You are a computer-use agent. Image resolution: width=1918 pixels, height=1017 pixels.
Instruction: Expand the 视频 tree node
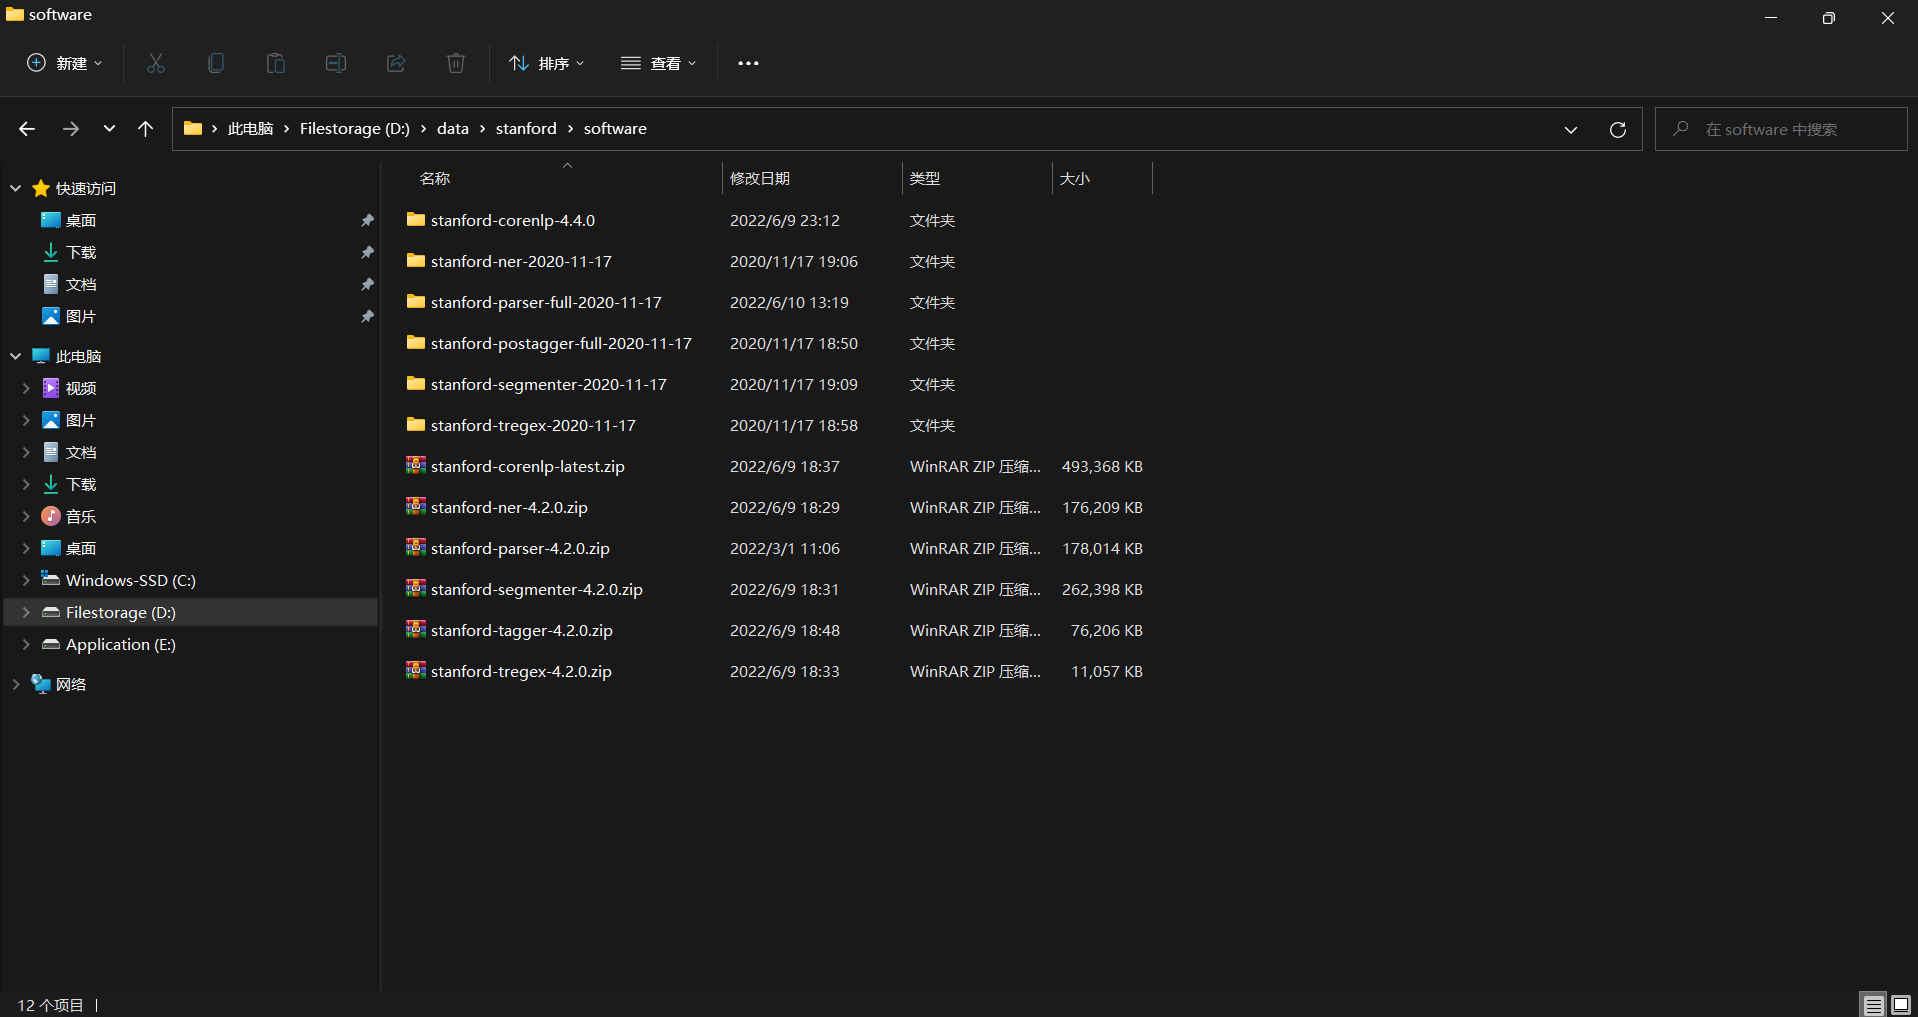26,388
